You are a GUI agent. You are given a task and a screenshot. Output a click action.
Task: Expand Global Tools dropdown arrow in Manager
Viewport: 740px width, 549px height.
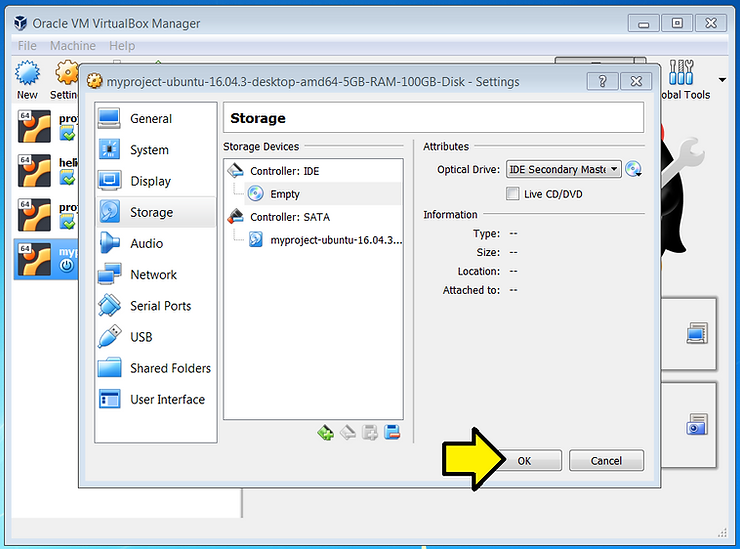722,80
